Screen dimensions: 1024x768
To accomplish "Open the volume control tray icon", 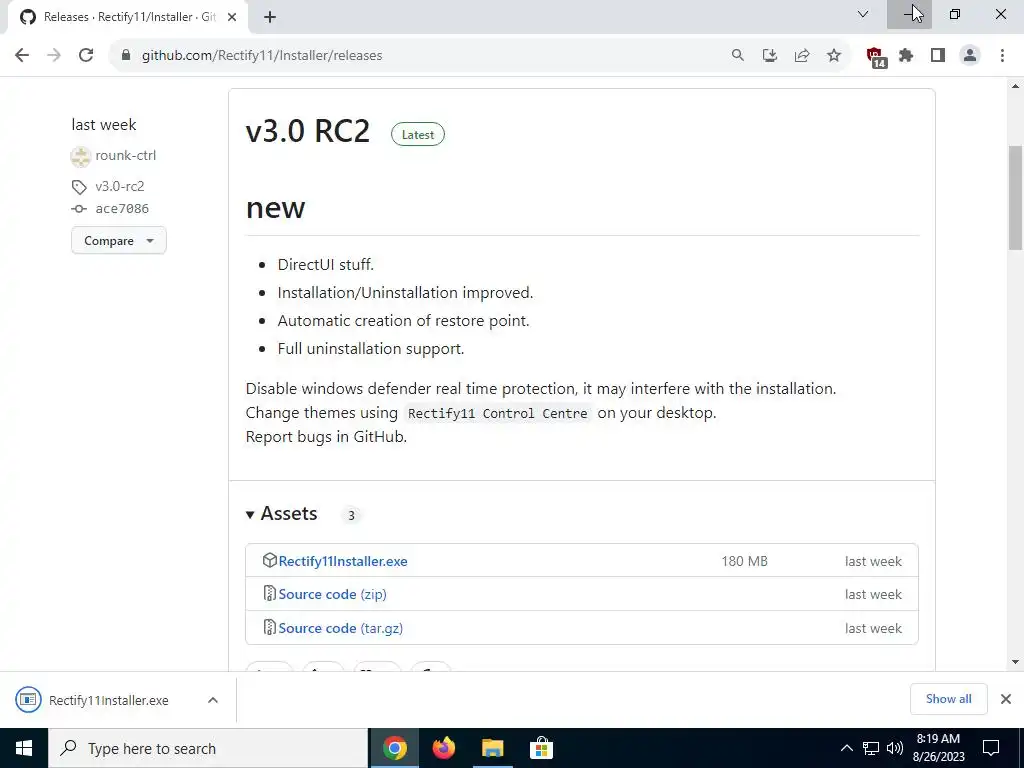I will pos(895,748).
